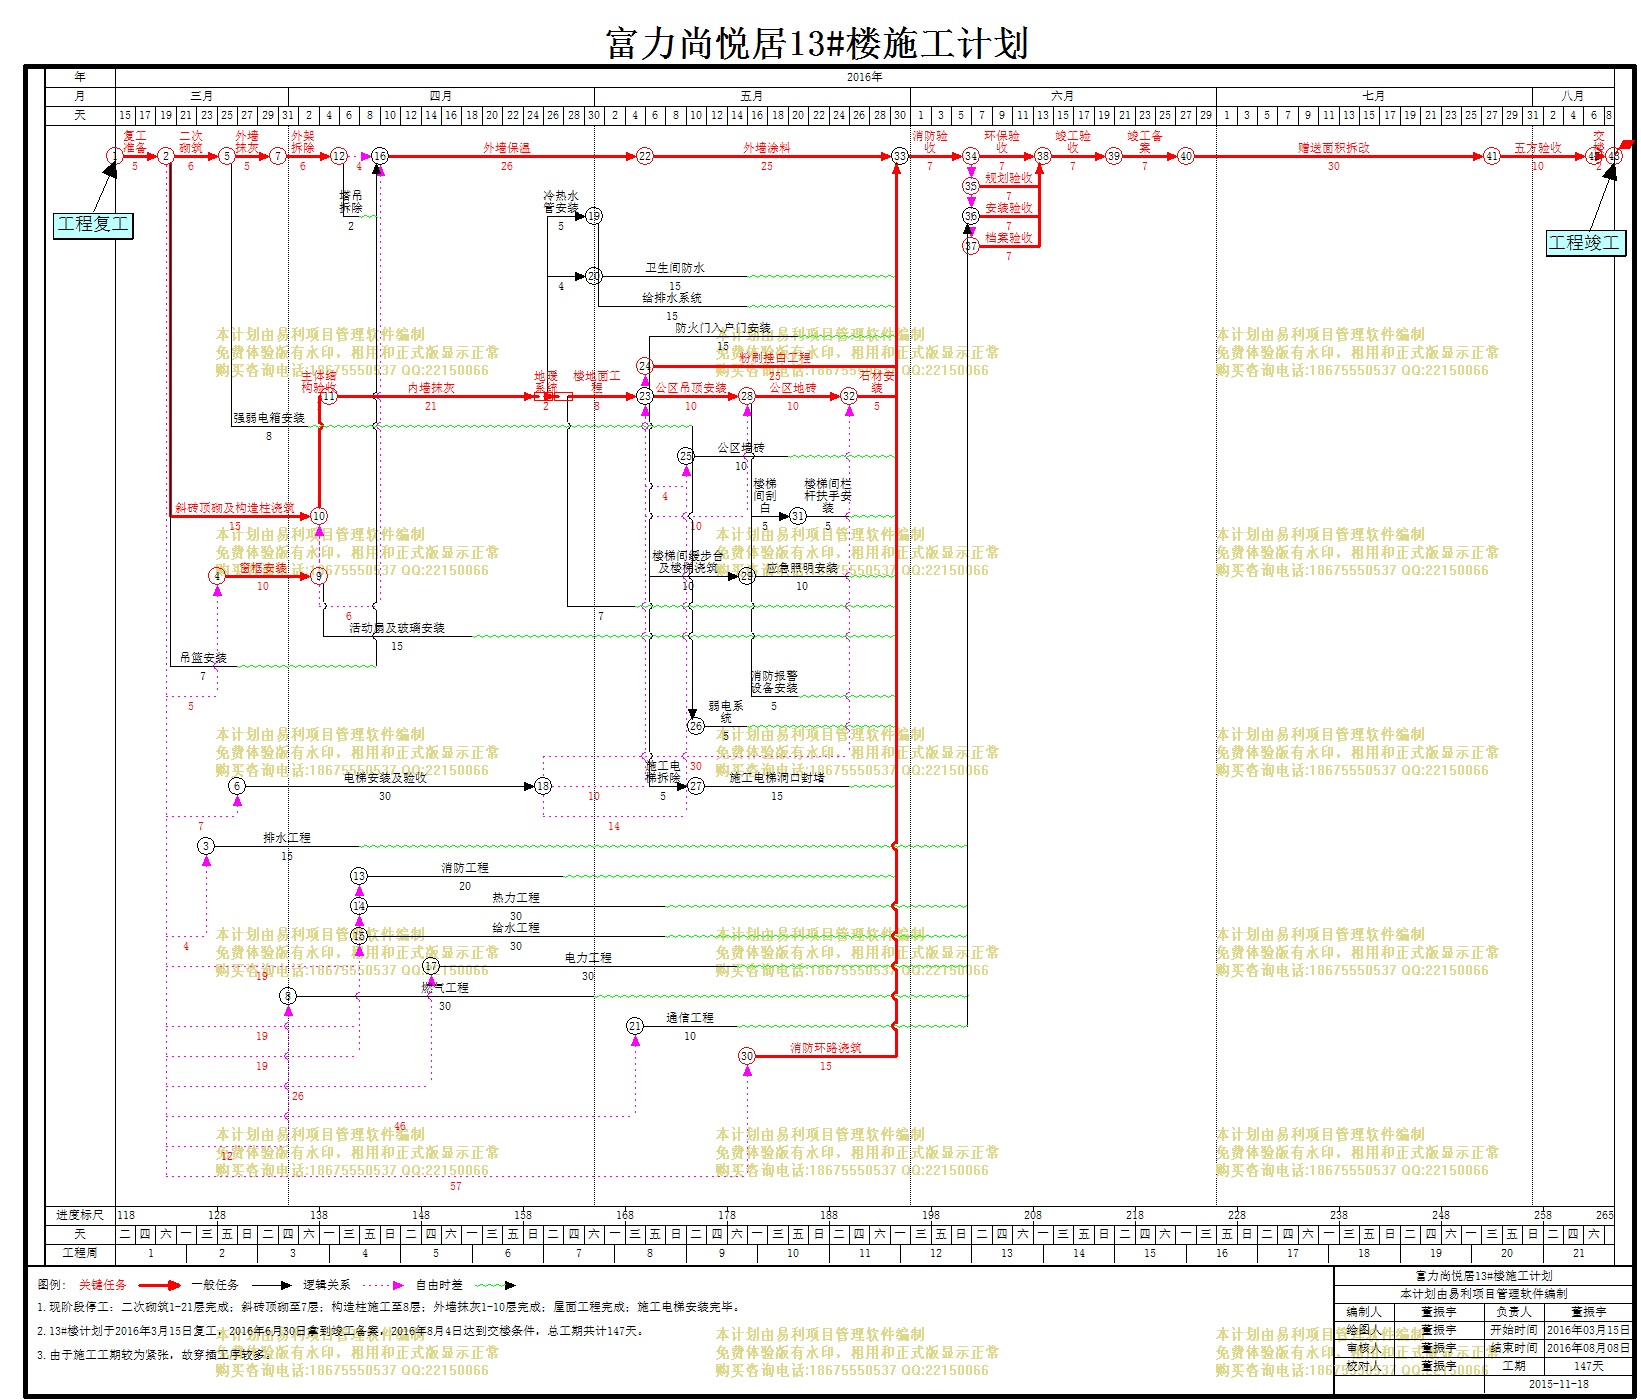
Task: Select node 3 at 排水工程
Action: [x=206, y=846]
